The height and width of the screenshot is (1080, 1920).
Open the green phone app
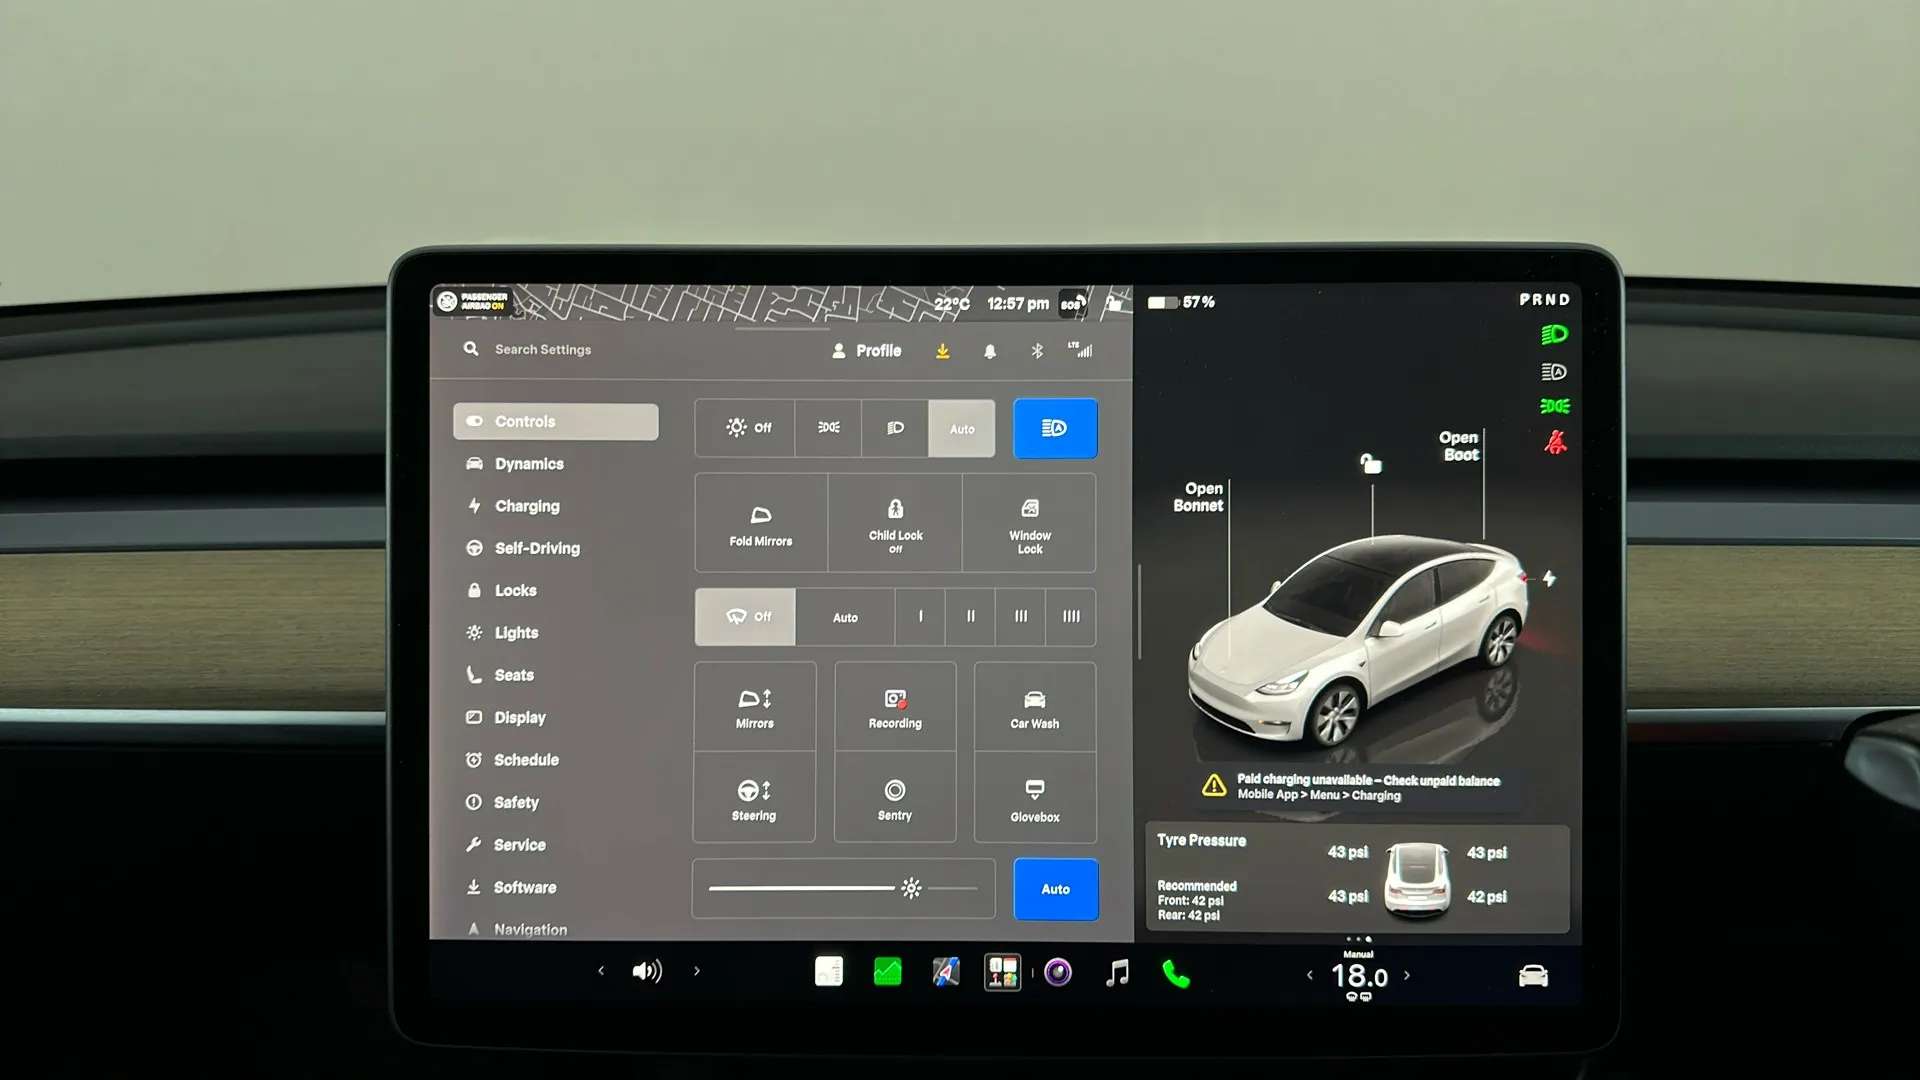(x=1176, y=973)
